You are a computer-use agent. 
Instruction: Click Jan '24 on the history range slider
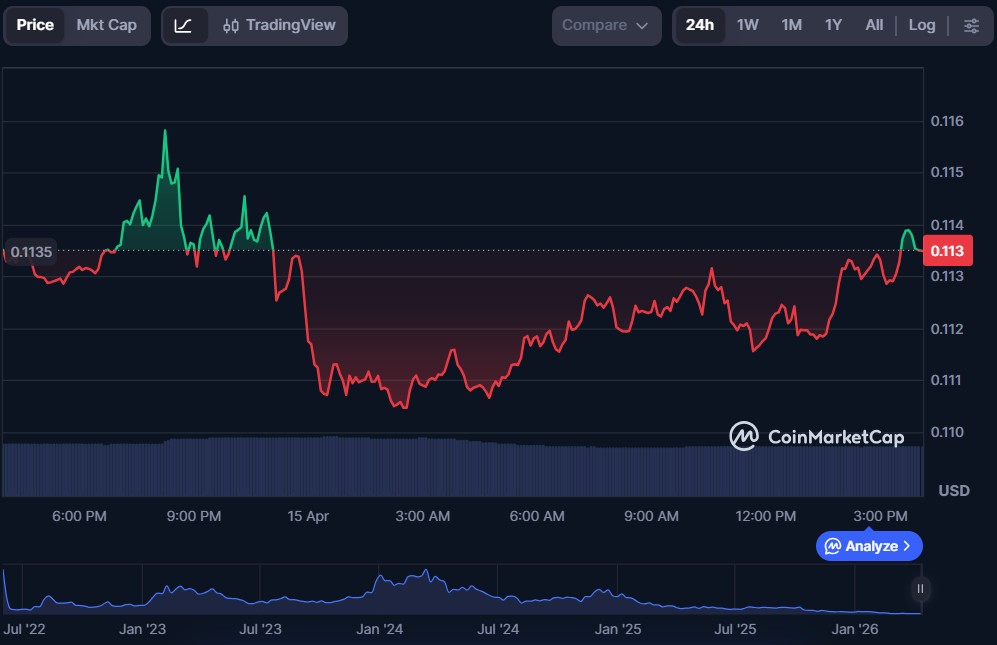pyautogui.click(x=379, y=629)
